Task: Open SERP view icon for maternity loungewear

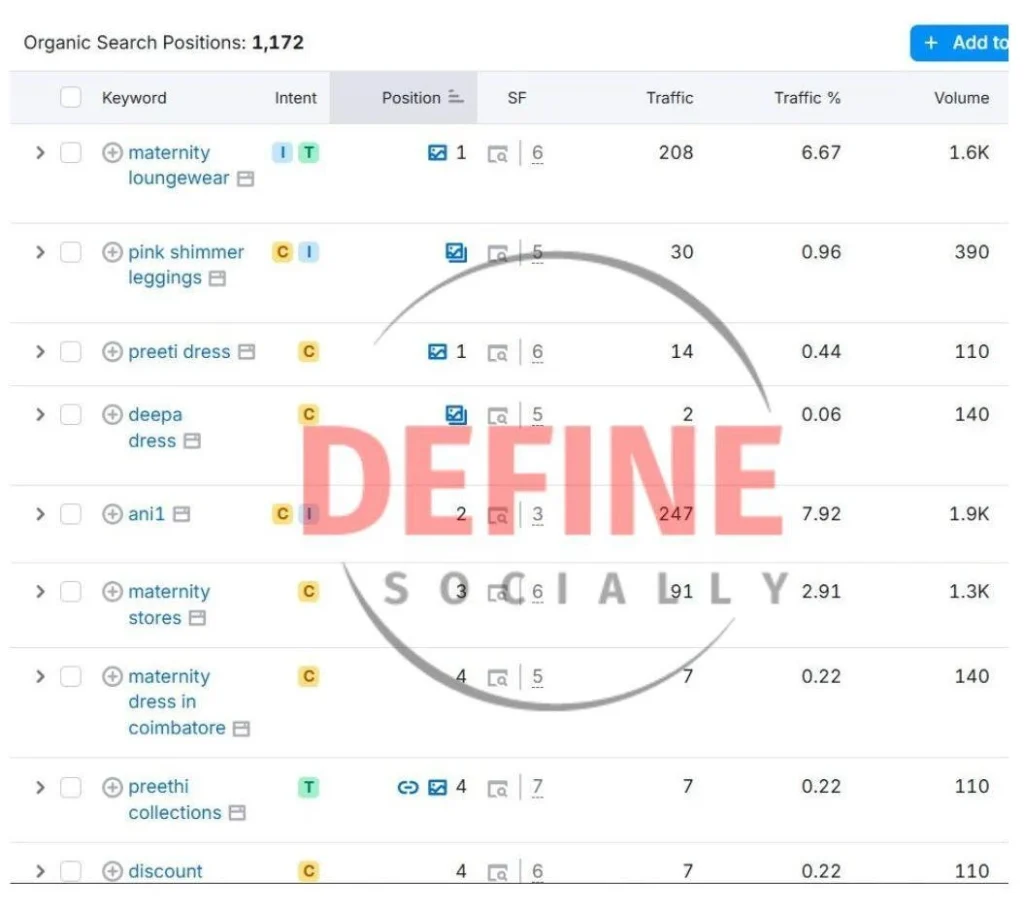Action: coord(497,154)
